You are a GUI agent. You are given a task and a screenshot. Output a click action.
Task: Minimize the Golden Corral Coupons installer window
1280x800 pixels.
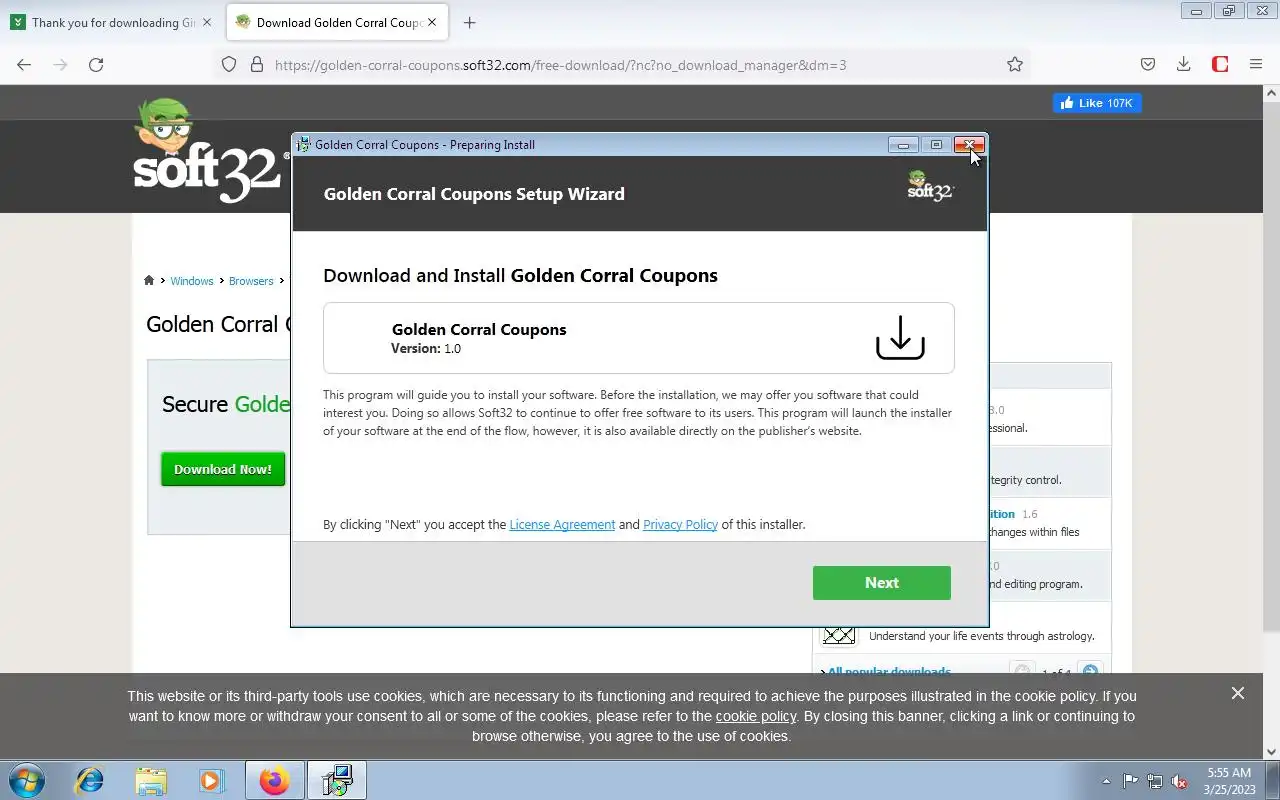coord(903,145)
